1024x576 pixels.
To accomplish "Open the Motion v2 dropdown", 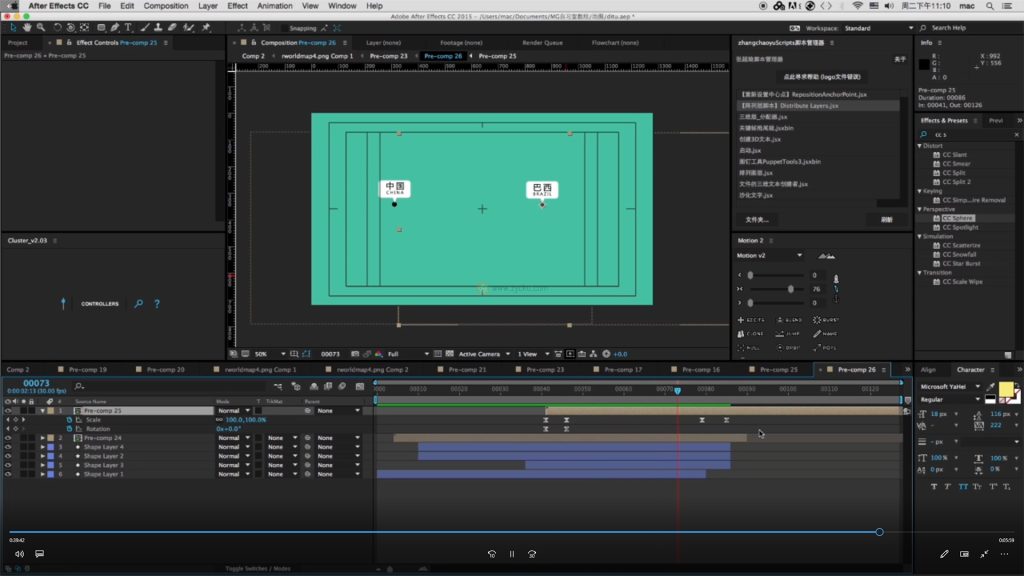I will 798,255.
